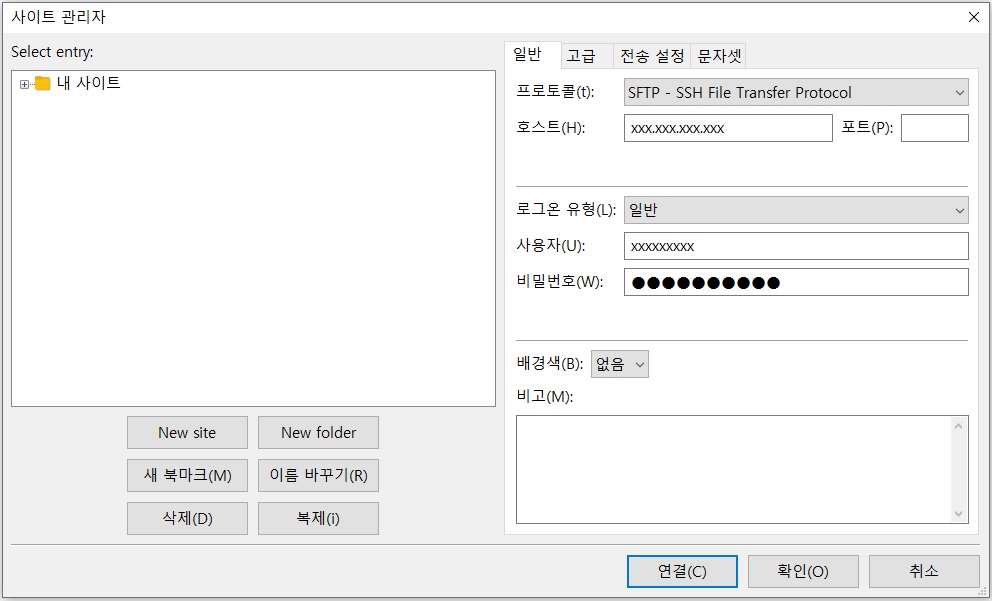The height and width of the screenshot is (601, 992).
Task: Click the 연결 button to connect
Action: pos(682,571)
